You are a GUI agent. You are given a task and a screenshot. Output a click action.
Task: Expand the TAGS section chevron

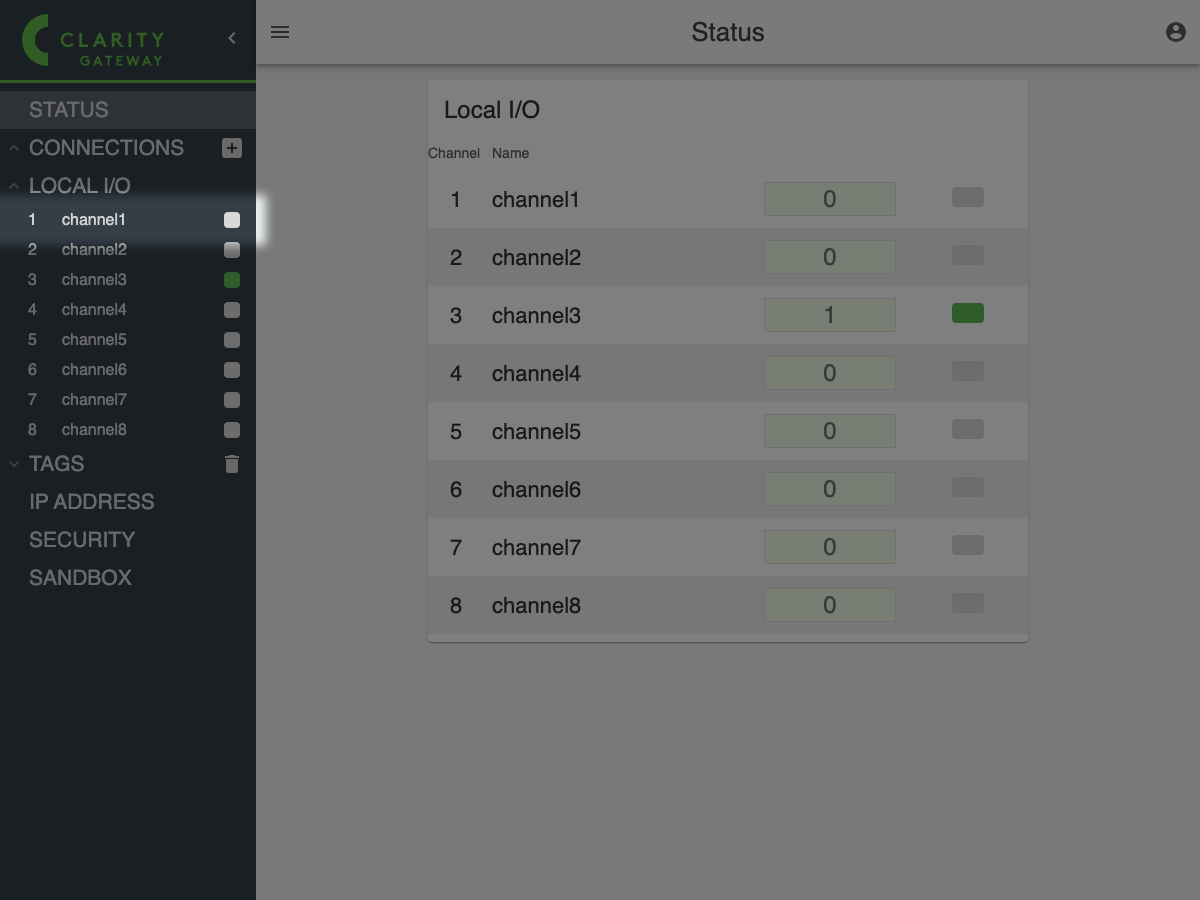click(x=14, y=464)
